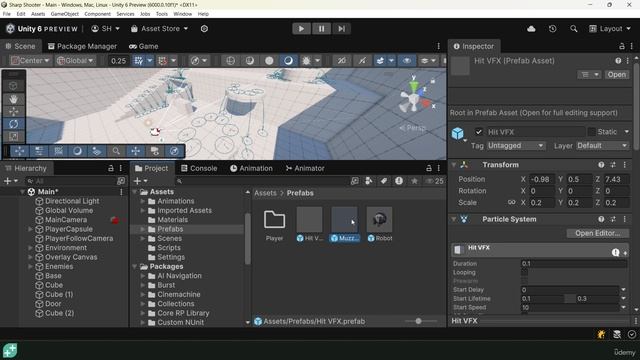Expand the Animations folder
The width and height of the screenshot is (640, 360).
coord(143,201)
